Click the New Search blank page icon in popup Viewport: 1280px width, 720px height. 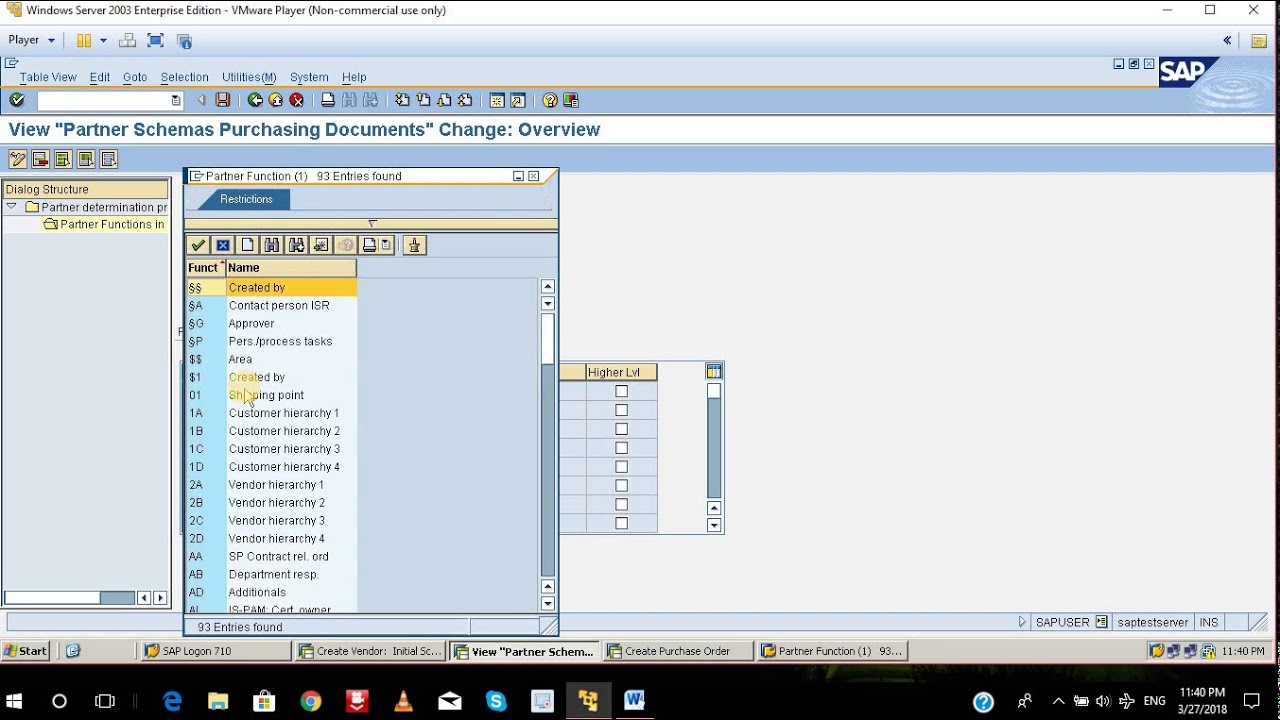(247, 245)
